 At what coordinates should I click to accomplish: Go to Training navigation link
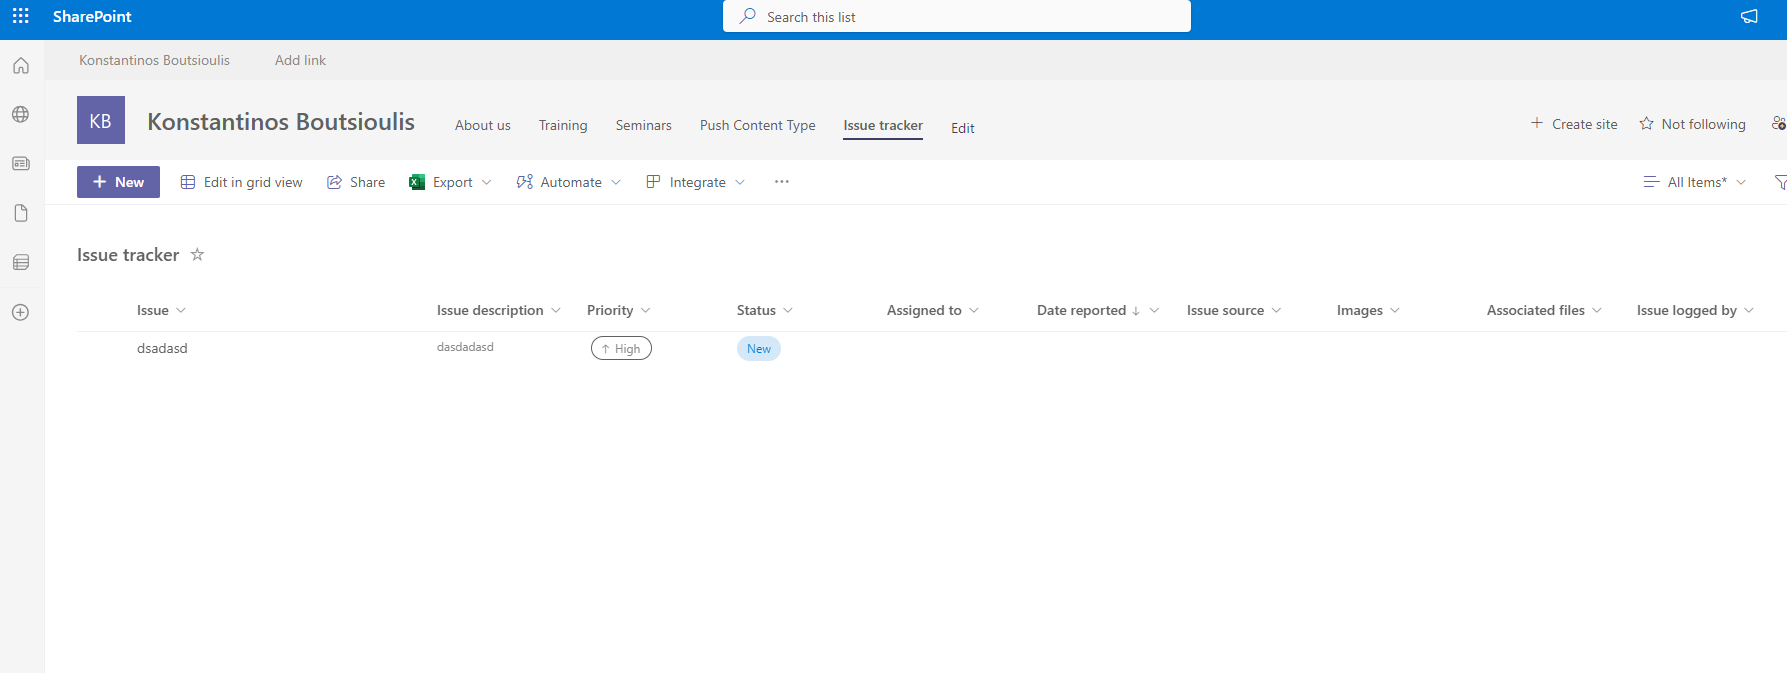click(563, 125)
